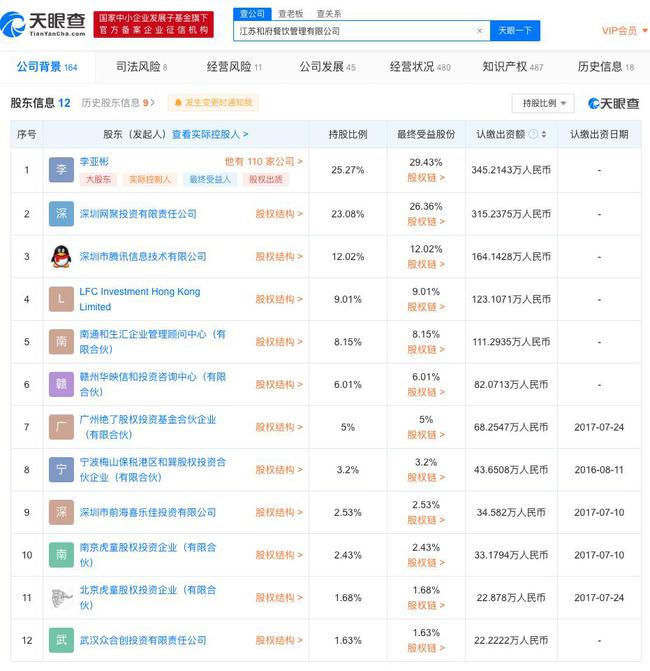This screenshot has height=671, width=650.
Task: Open 股权结构 for 武汉众合创投资有限责任公司
Action: pyautogui.click(x=279, y=640)
